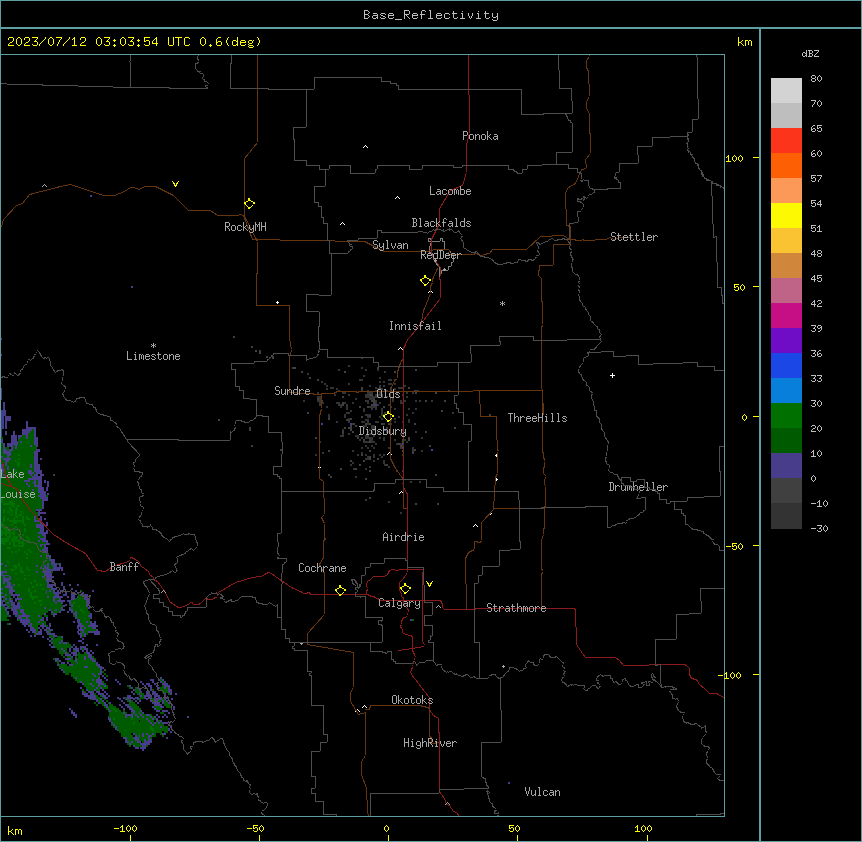Click the yellow V marker east of Calgary
Screen dimensions: 862x842
pos(429,584)
